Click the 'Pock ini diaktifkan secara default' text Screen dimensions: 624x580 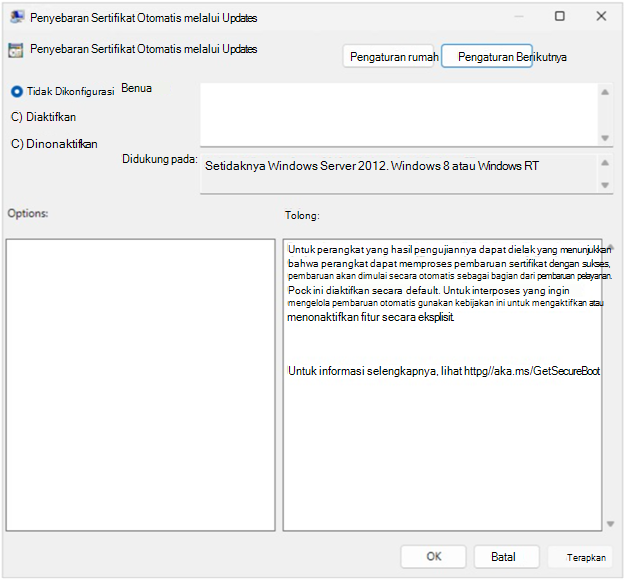[363, 290]
